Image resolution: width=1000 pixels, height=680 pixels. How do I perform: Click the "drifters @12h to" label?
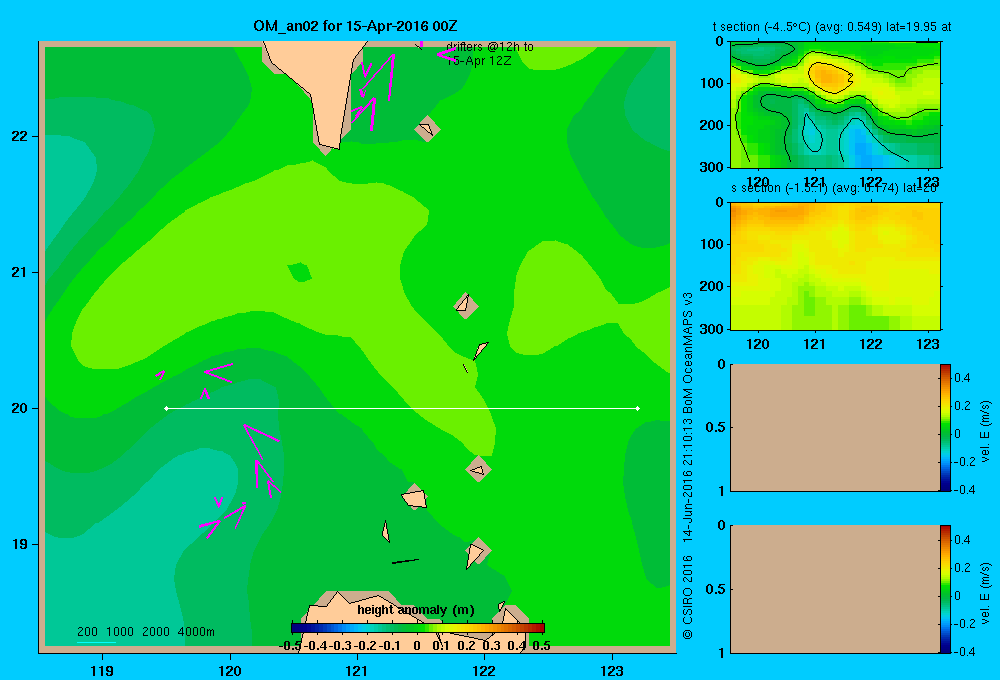point(490,47)
